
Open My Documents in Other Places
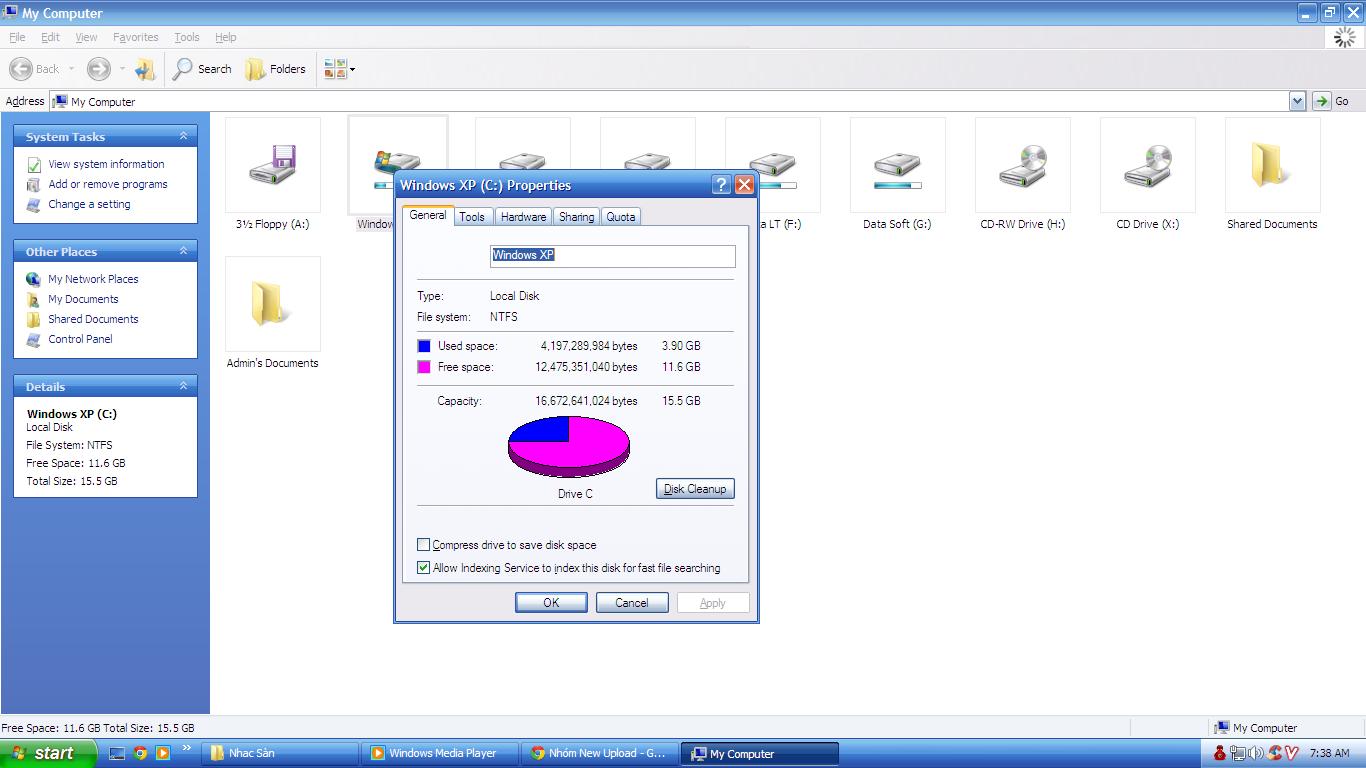pyautogui.click(x=83, y=299)
